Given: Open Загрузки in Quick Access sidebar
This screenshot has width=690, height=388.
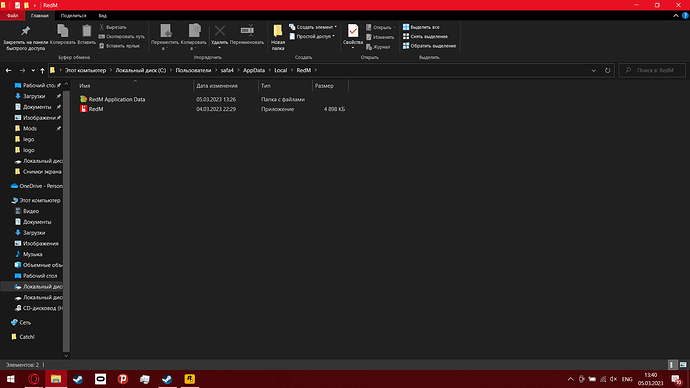Looking at the screenshot, I should [x=33, y=96].
